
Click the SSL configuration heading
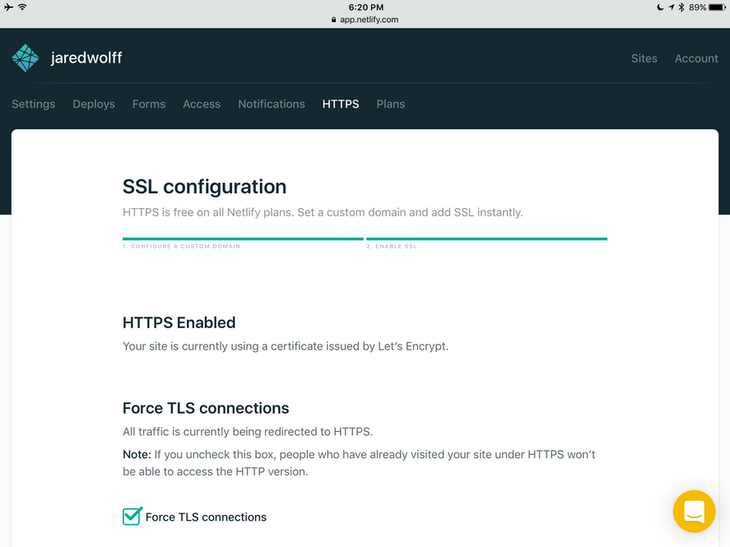click(x=204, y=187)
